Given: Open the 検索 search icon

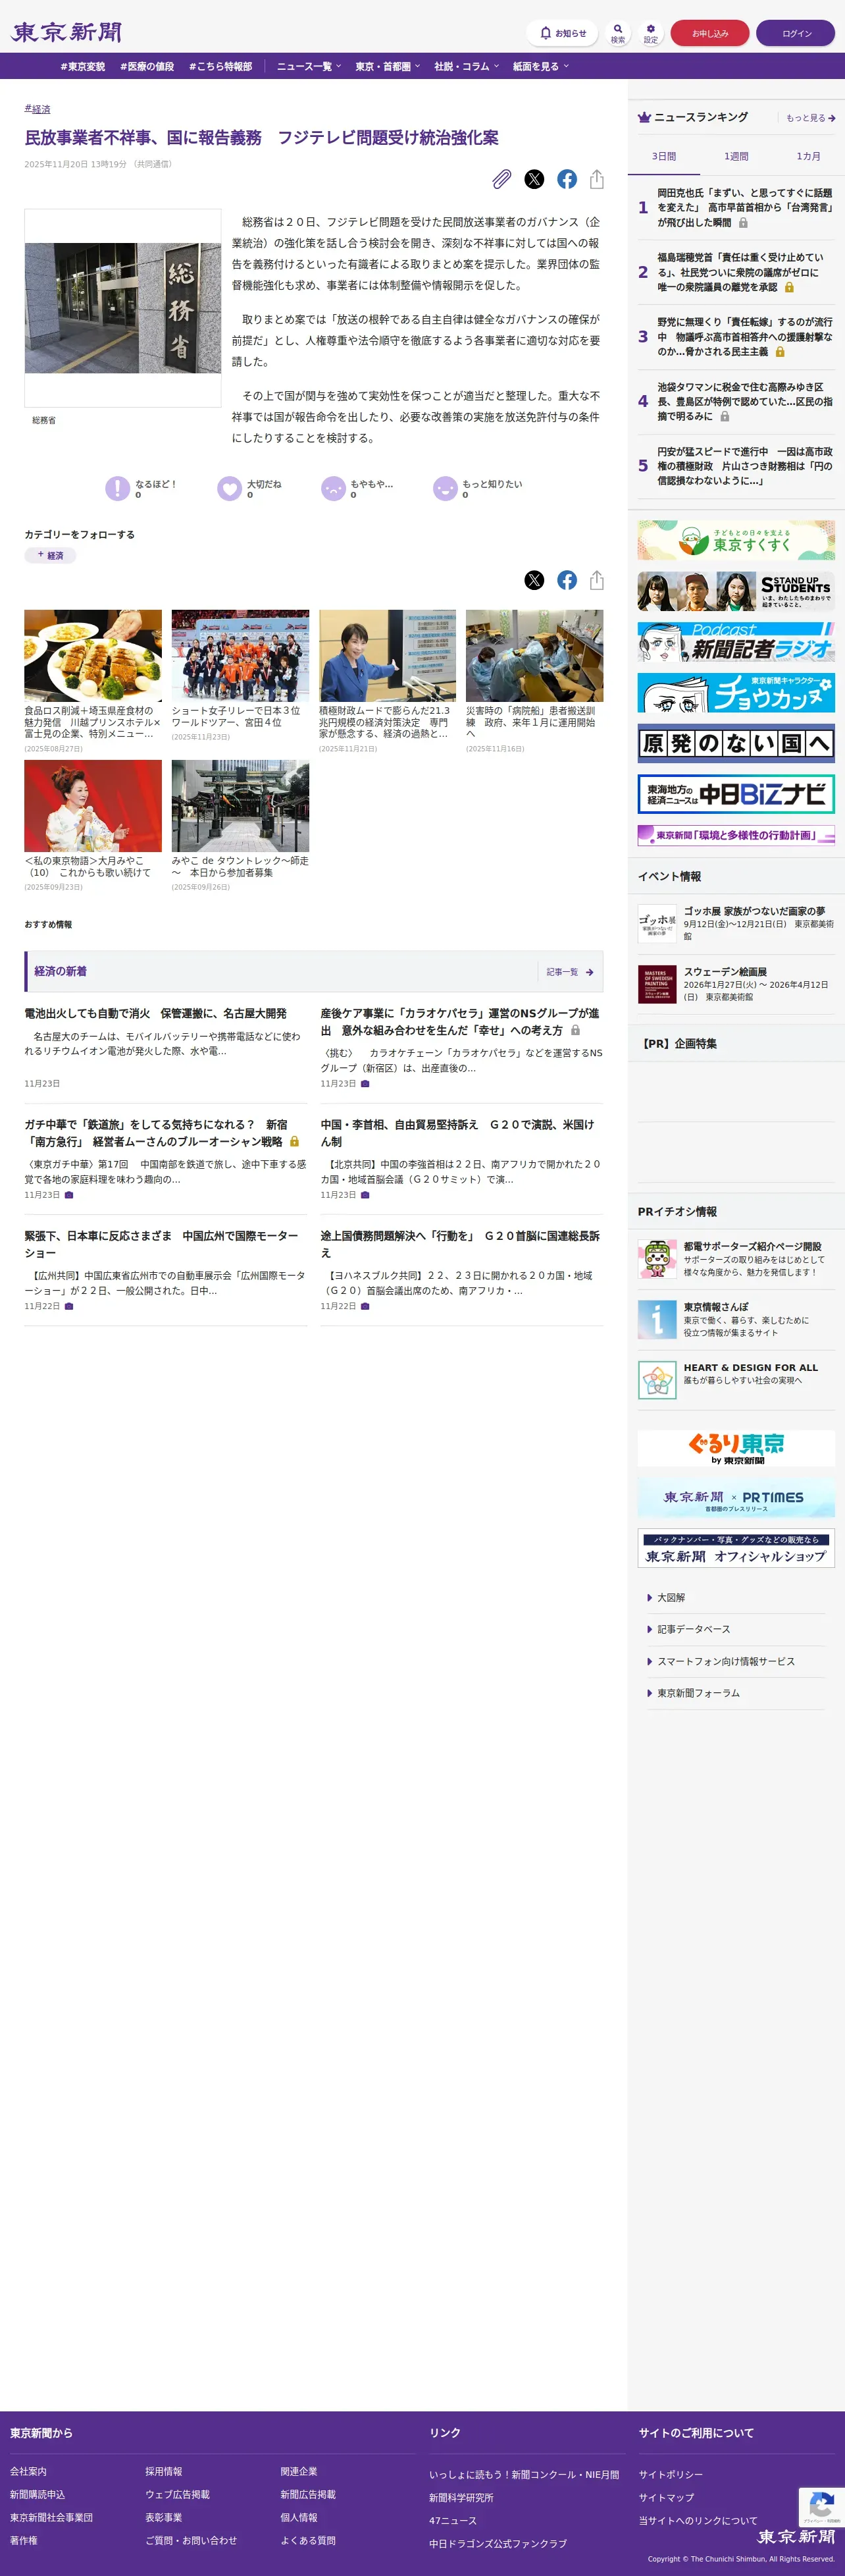Looking at the screenshot, I should pyautogui.click(x=618, y=33).
